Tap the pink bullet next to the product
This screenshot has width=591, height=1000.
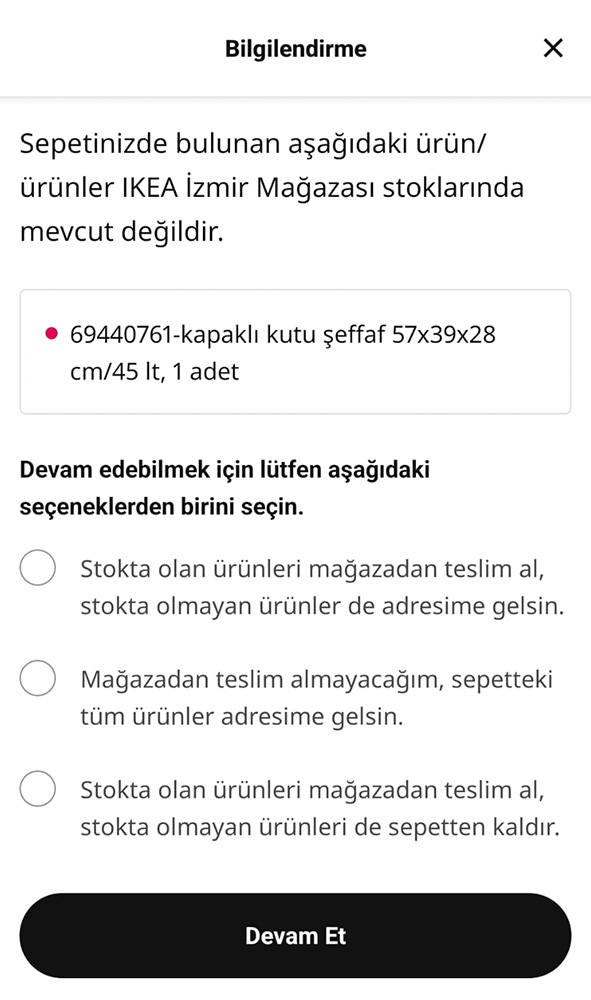point(54,329)
